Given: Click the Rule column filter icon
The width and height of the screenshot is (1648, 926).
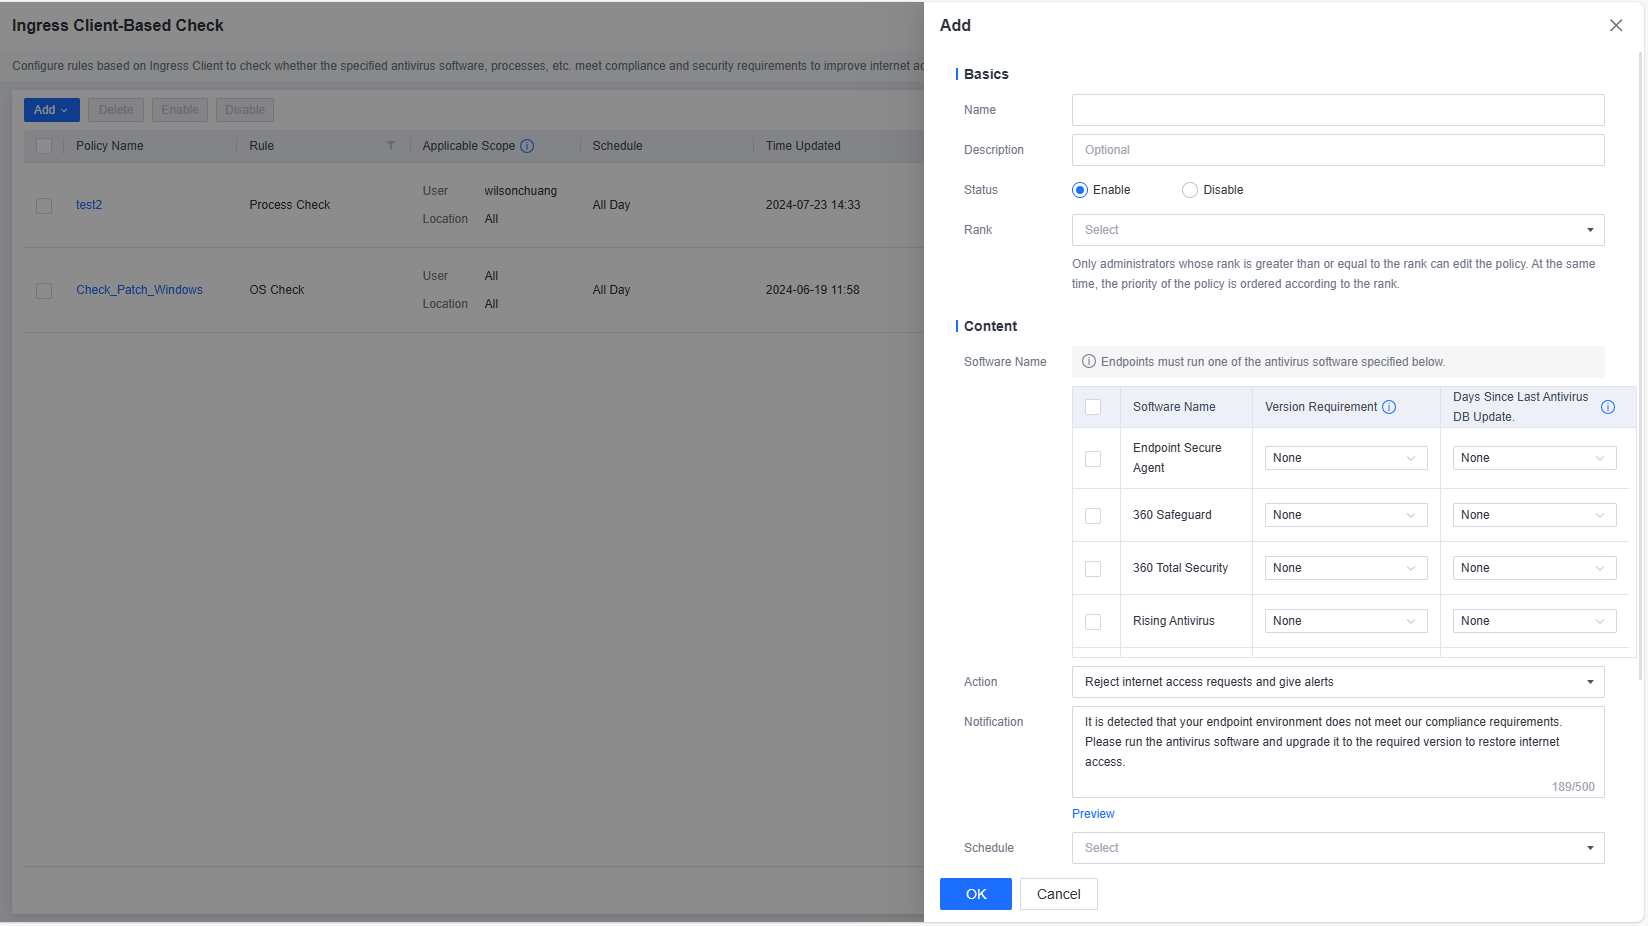Looking at the screenshot, I should point(391,146).
